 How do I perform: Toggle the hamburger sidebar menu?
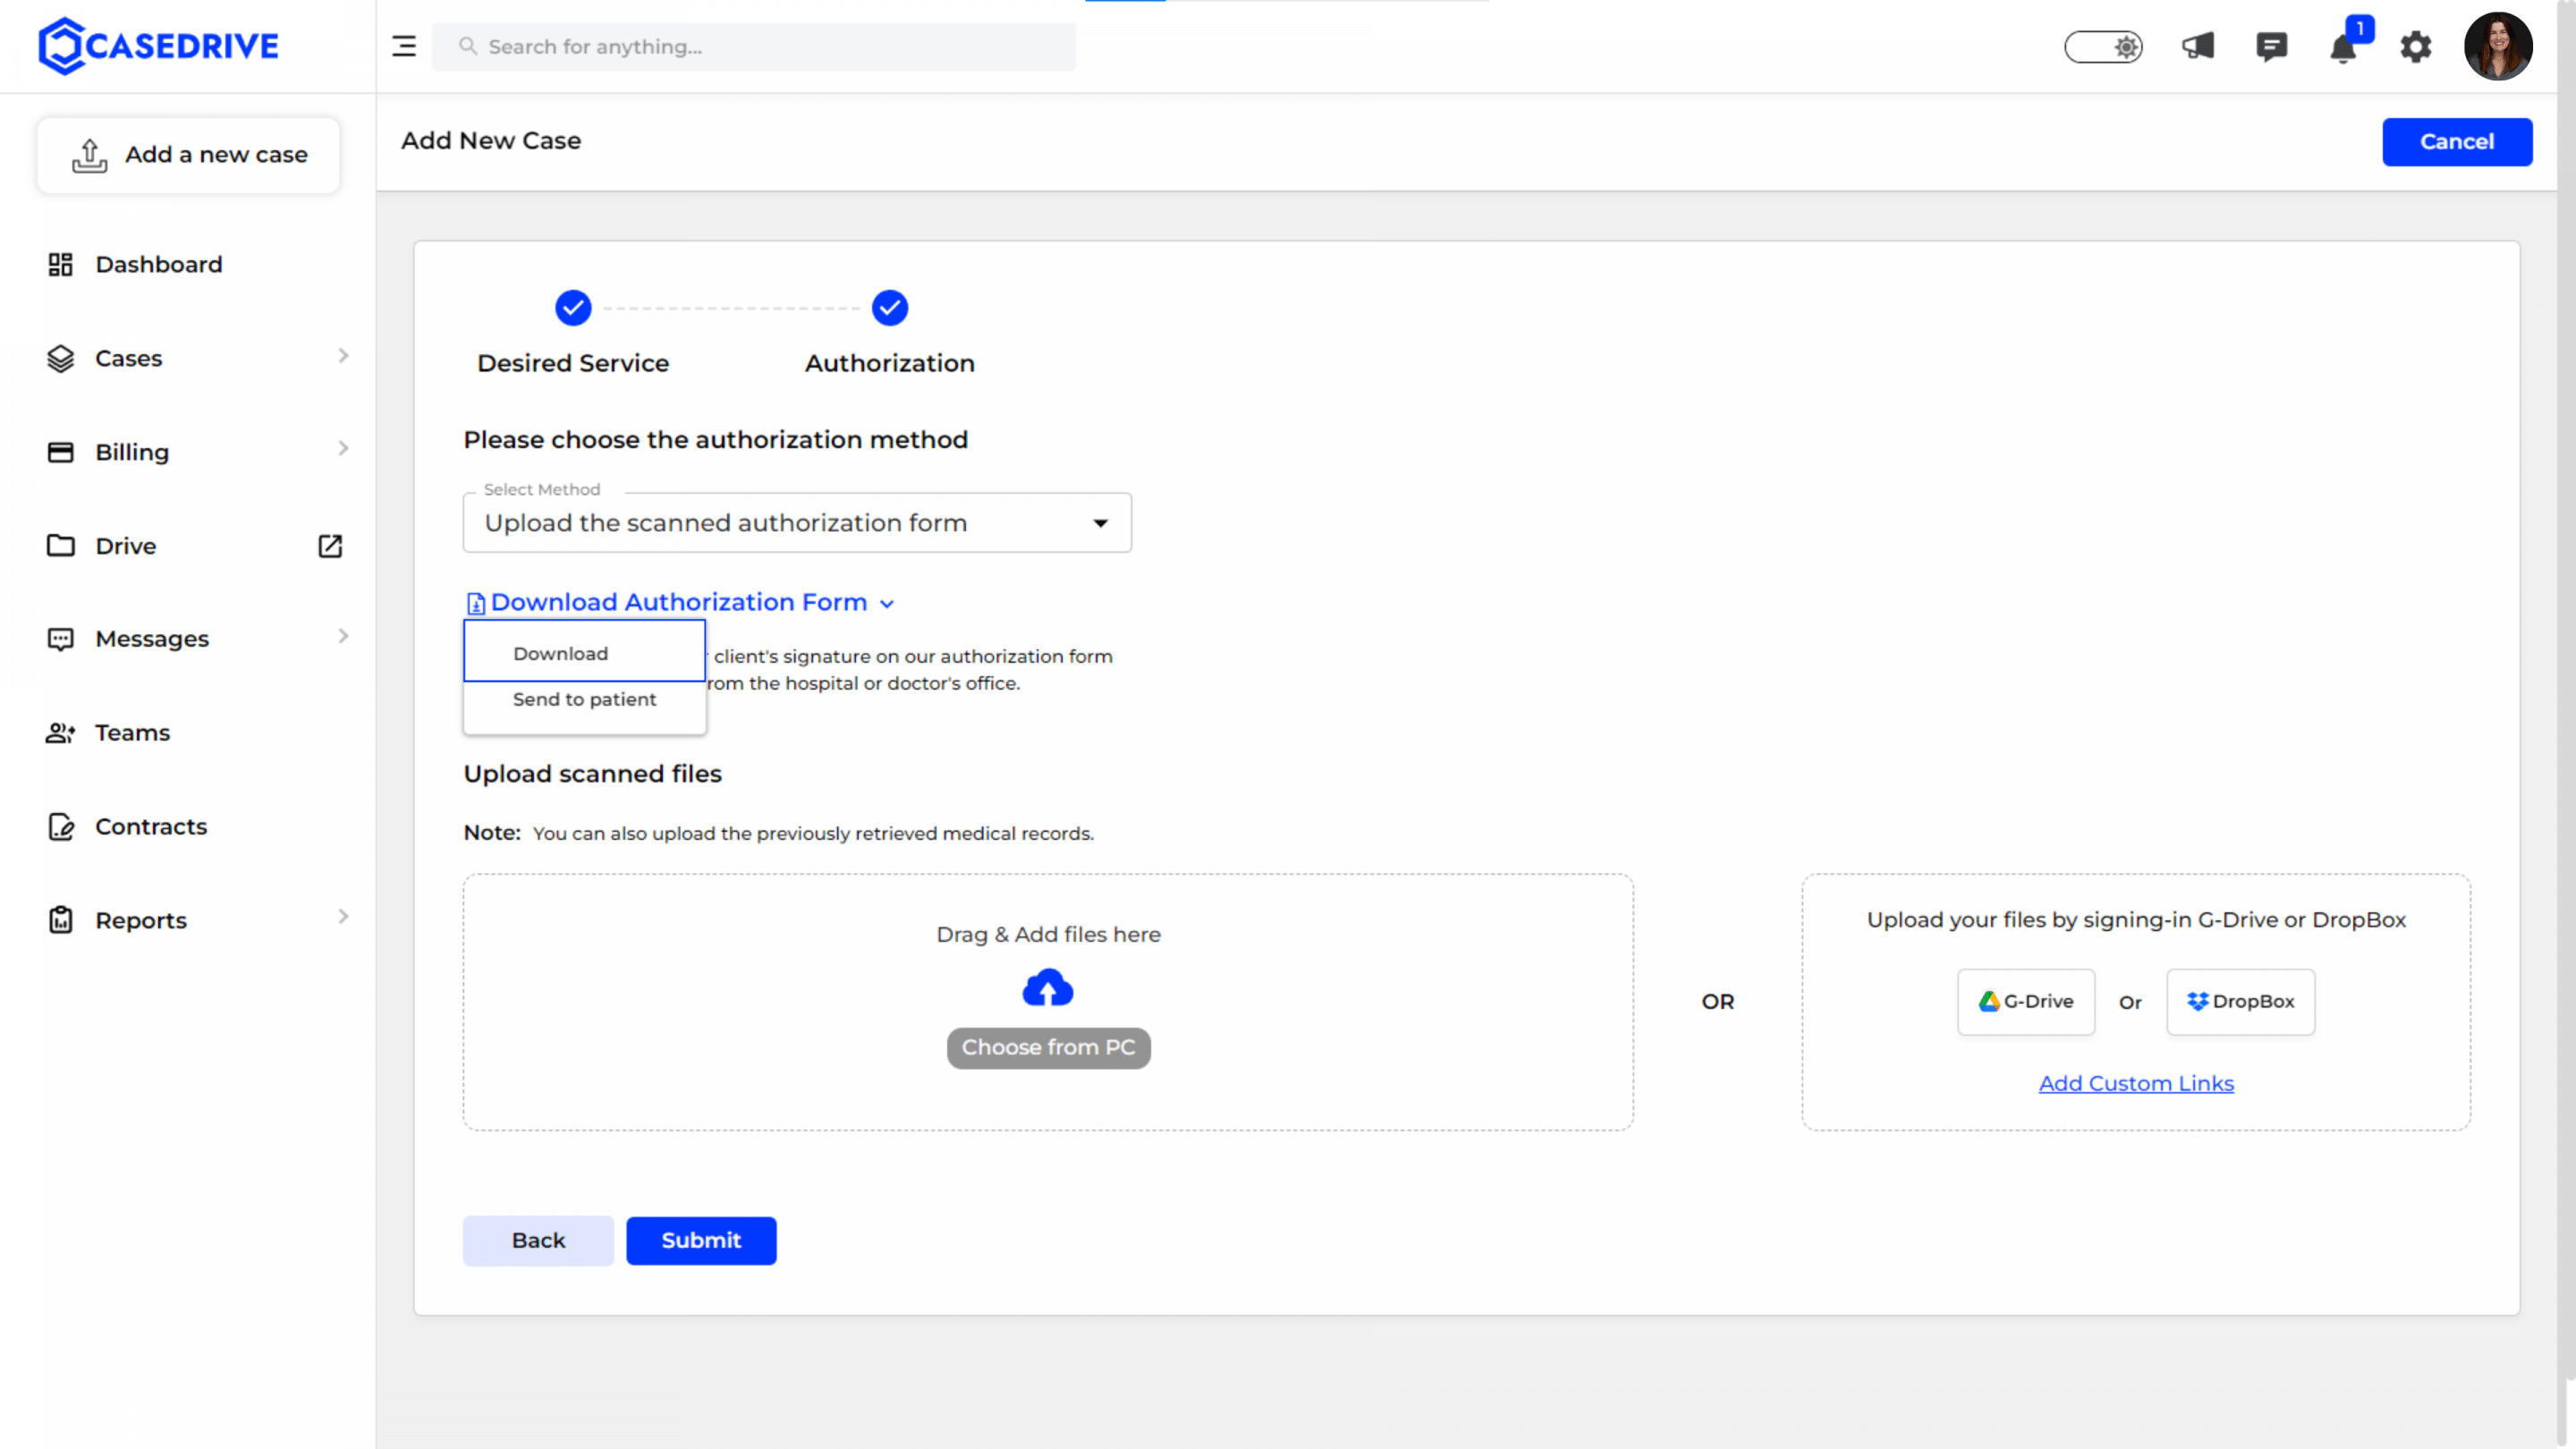(404, 46)
